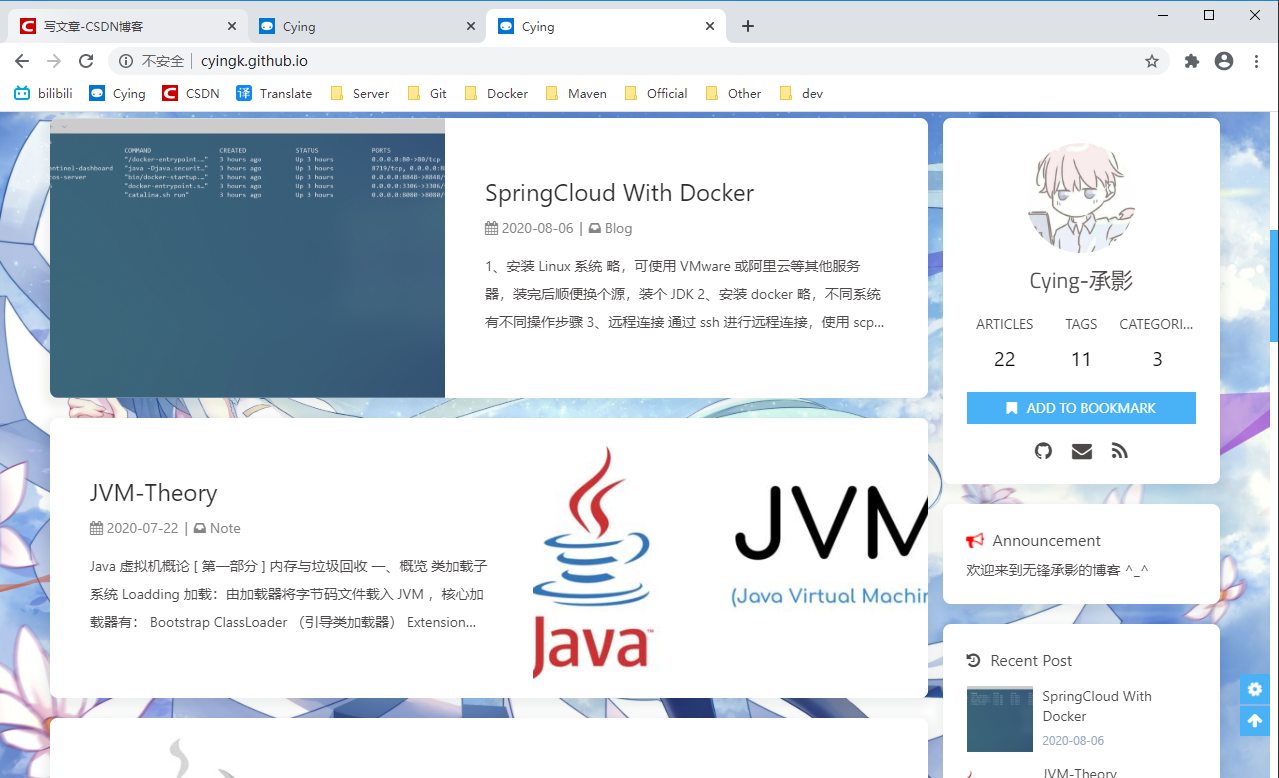
Task: Expand the Official bookmarks folder
Action: coord(656,93)
